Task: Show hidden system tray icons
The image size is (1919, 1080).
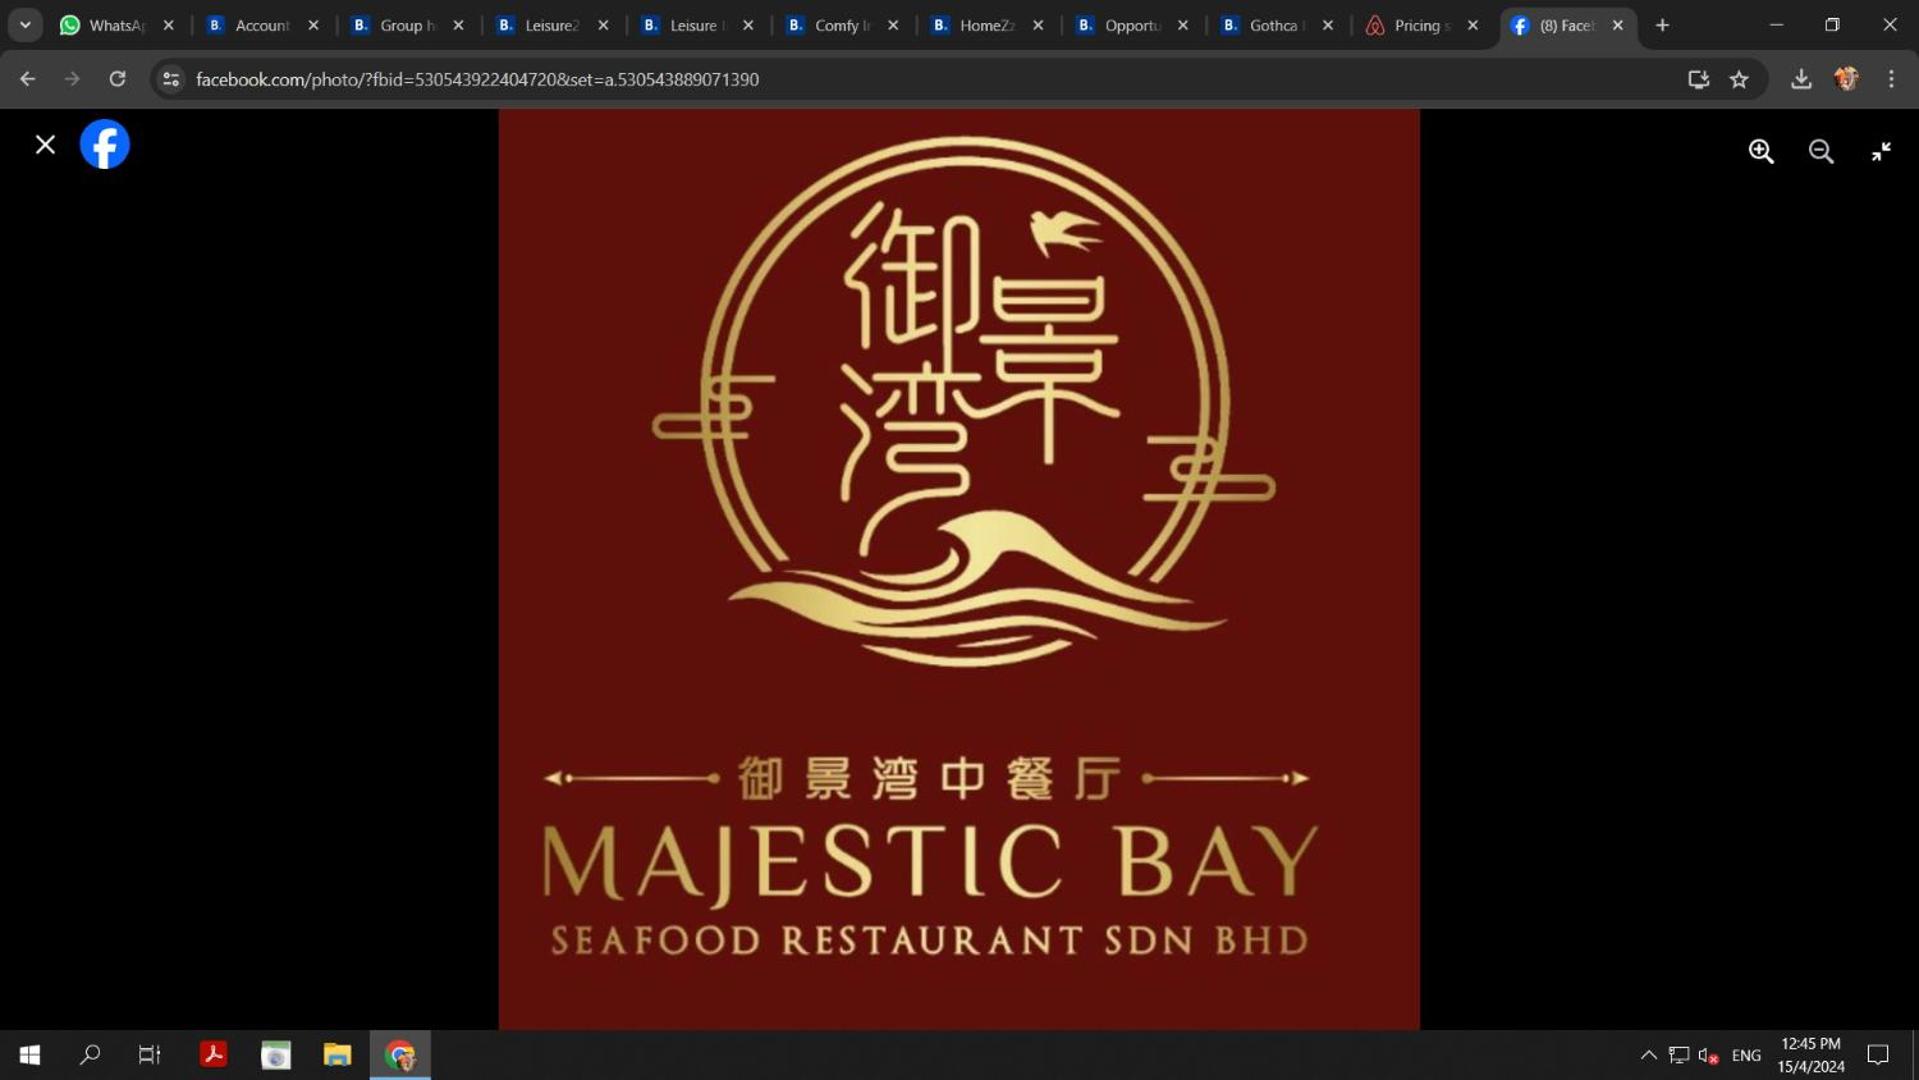Action: click(1648, 1055)
